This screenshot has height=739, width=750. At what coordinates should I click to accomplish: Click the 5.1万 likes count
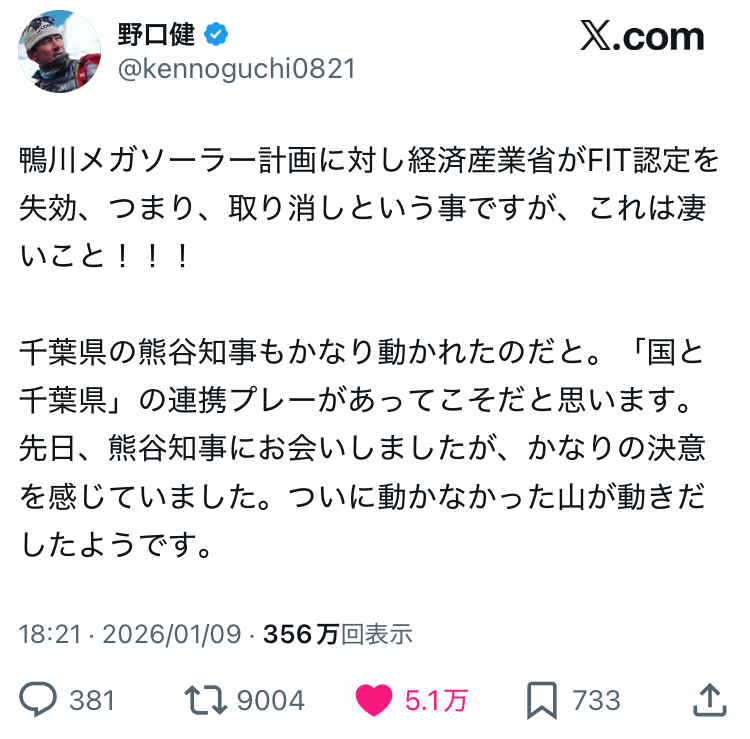click(x=436, y=701)
